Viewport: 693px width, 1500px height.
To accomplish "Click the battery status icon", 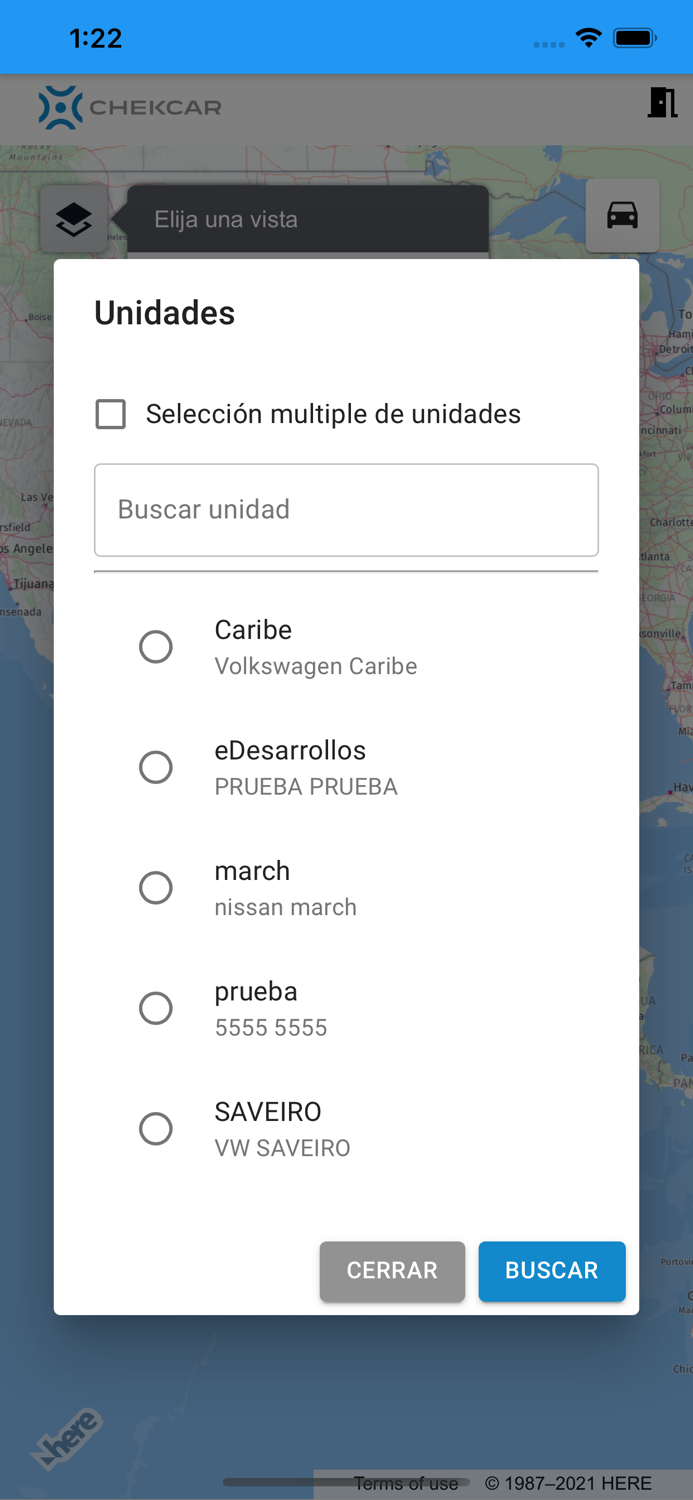I will pyautogui.click(x=634, y=38).
